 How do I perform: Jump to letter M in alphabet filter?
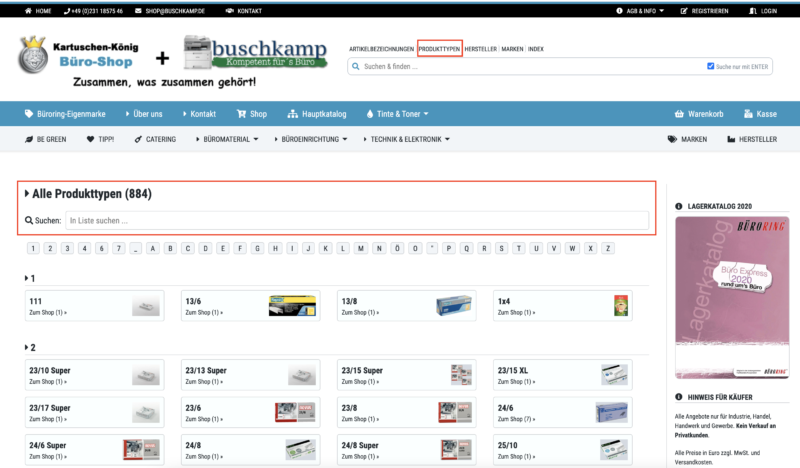point(361,249)
